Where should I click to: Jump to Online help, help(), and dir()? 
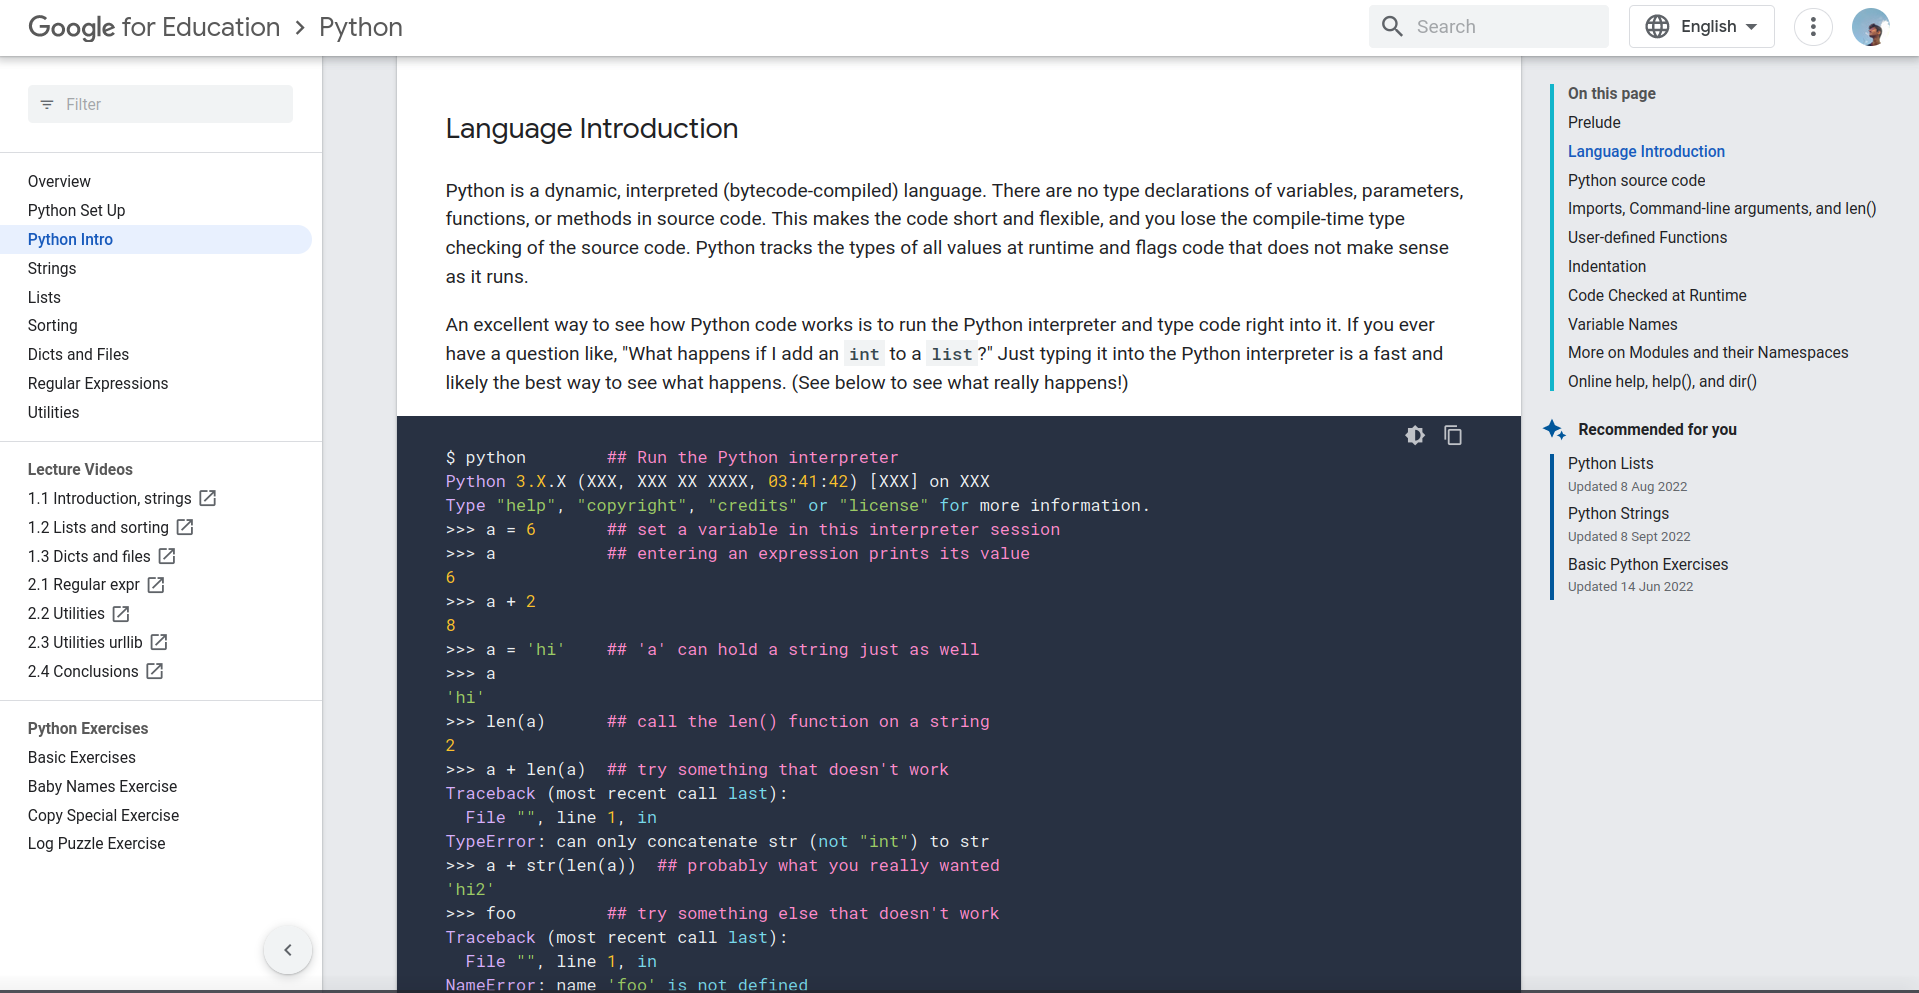tap(1662, 381)
